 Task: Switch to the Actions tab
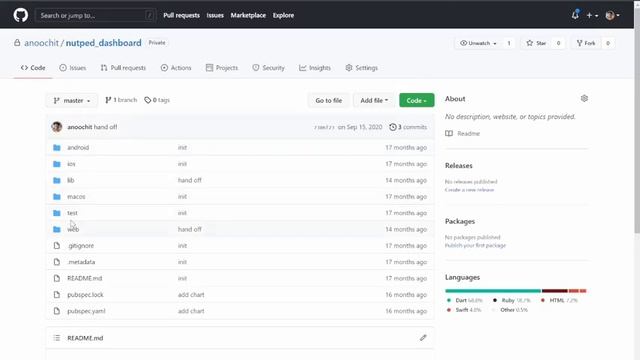(176, 68)
